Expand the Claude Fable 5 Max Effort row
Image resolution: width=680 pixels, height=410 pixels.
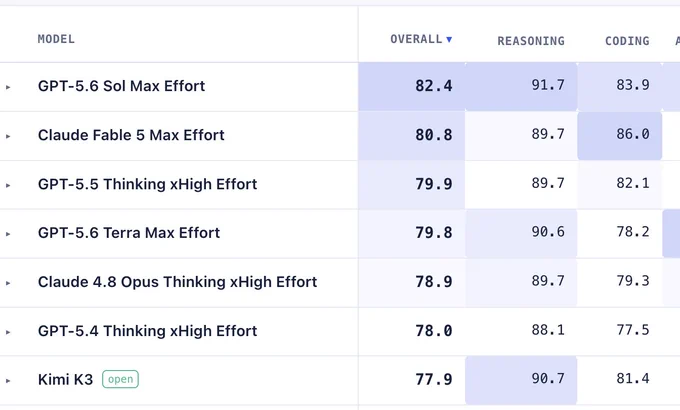[8, 136]
